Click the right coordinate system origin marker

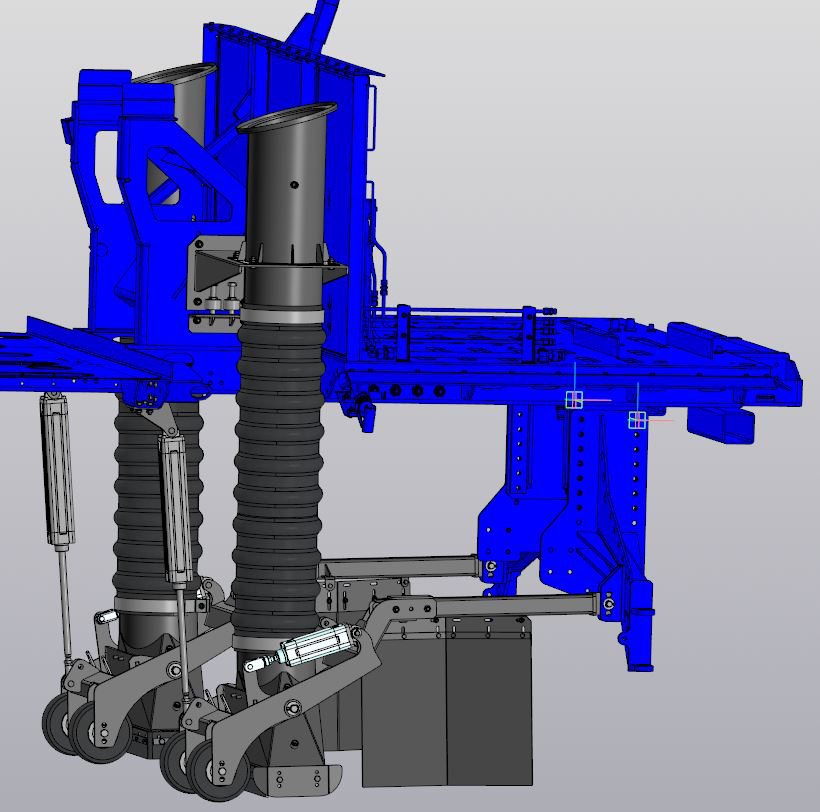click(637, 421)
